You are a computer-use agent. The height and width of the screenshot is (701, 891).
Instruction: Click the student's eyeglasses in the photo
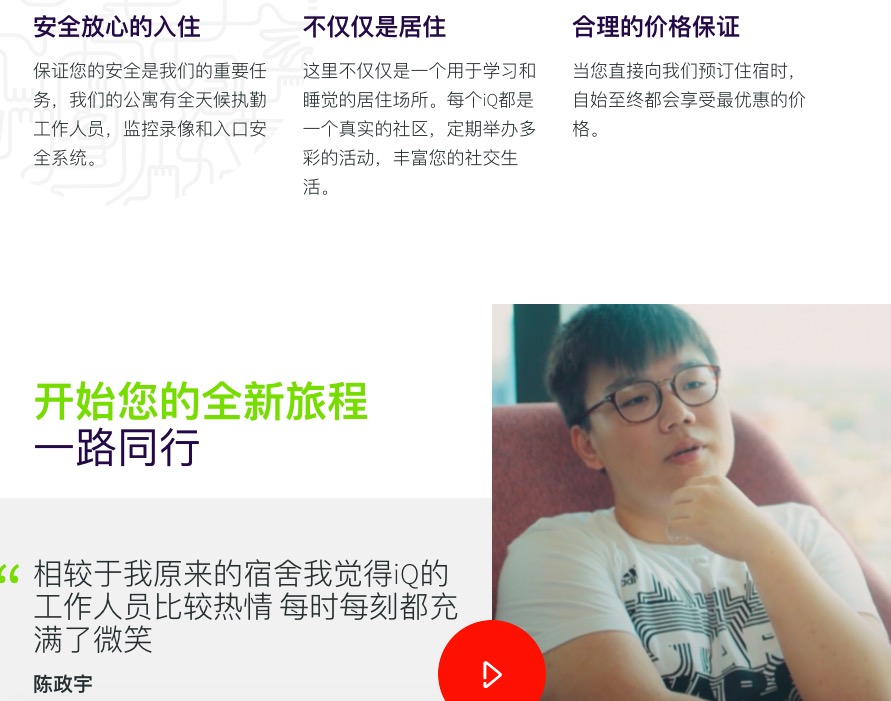[648, 394]
